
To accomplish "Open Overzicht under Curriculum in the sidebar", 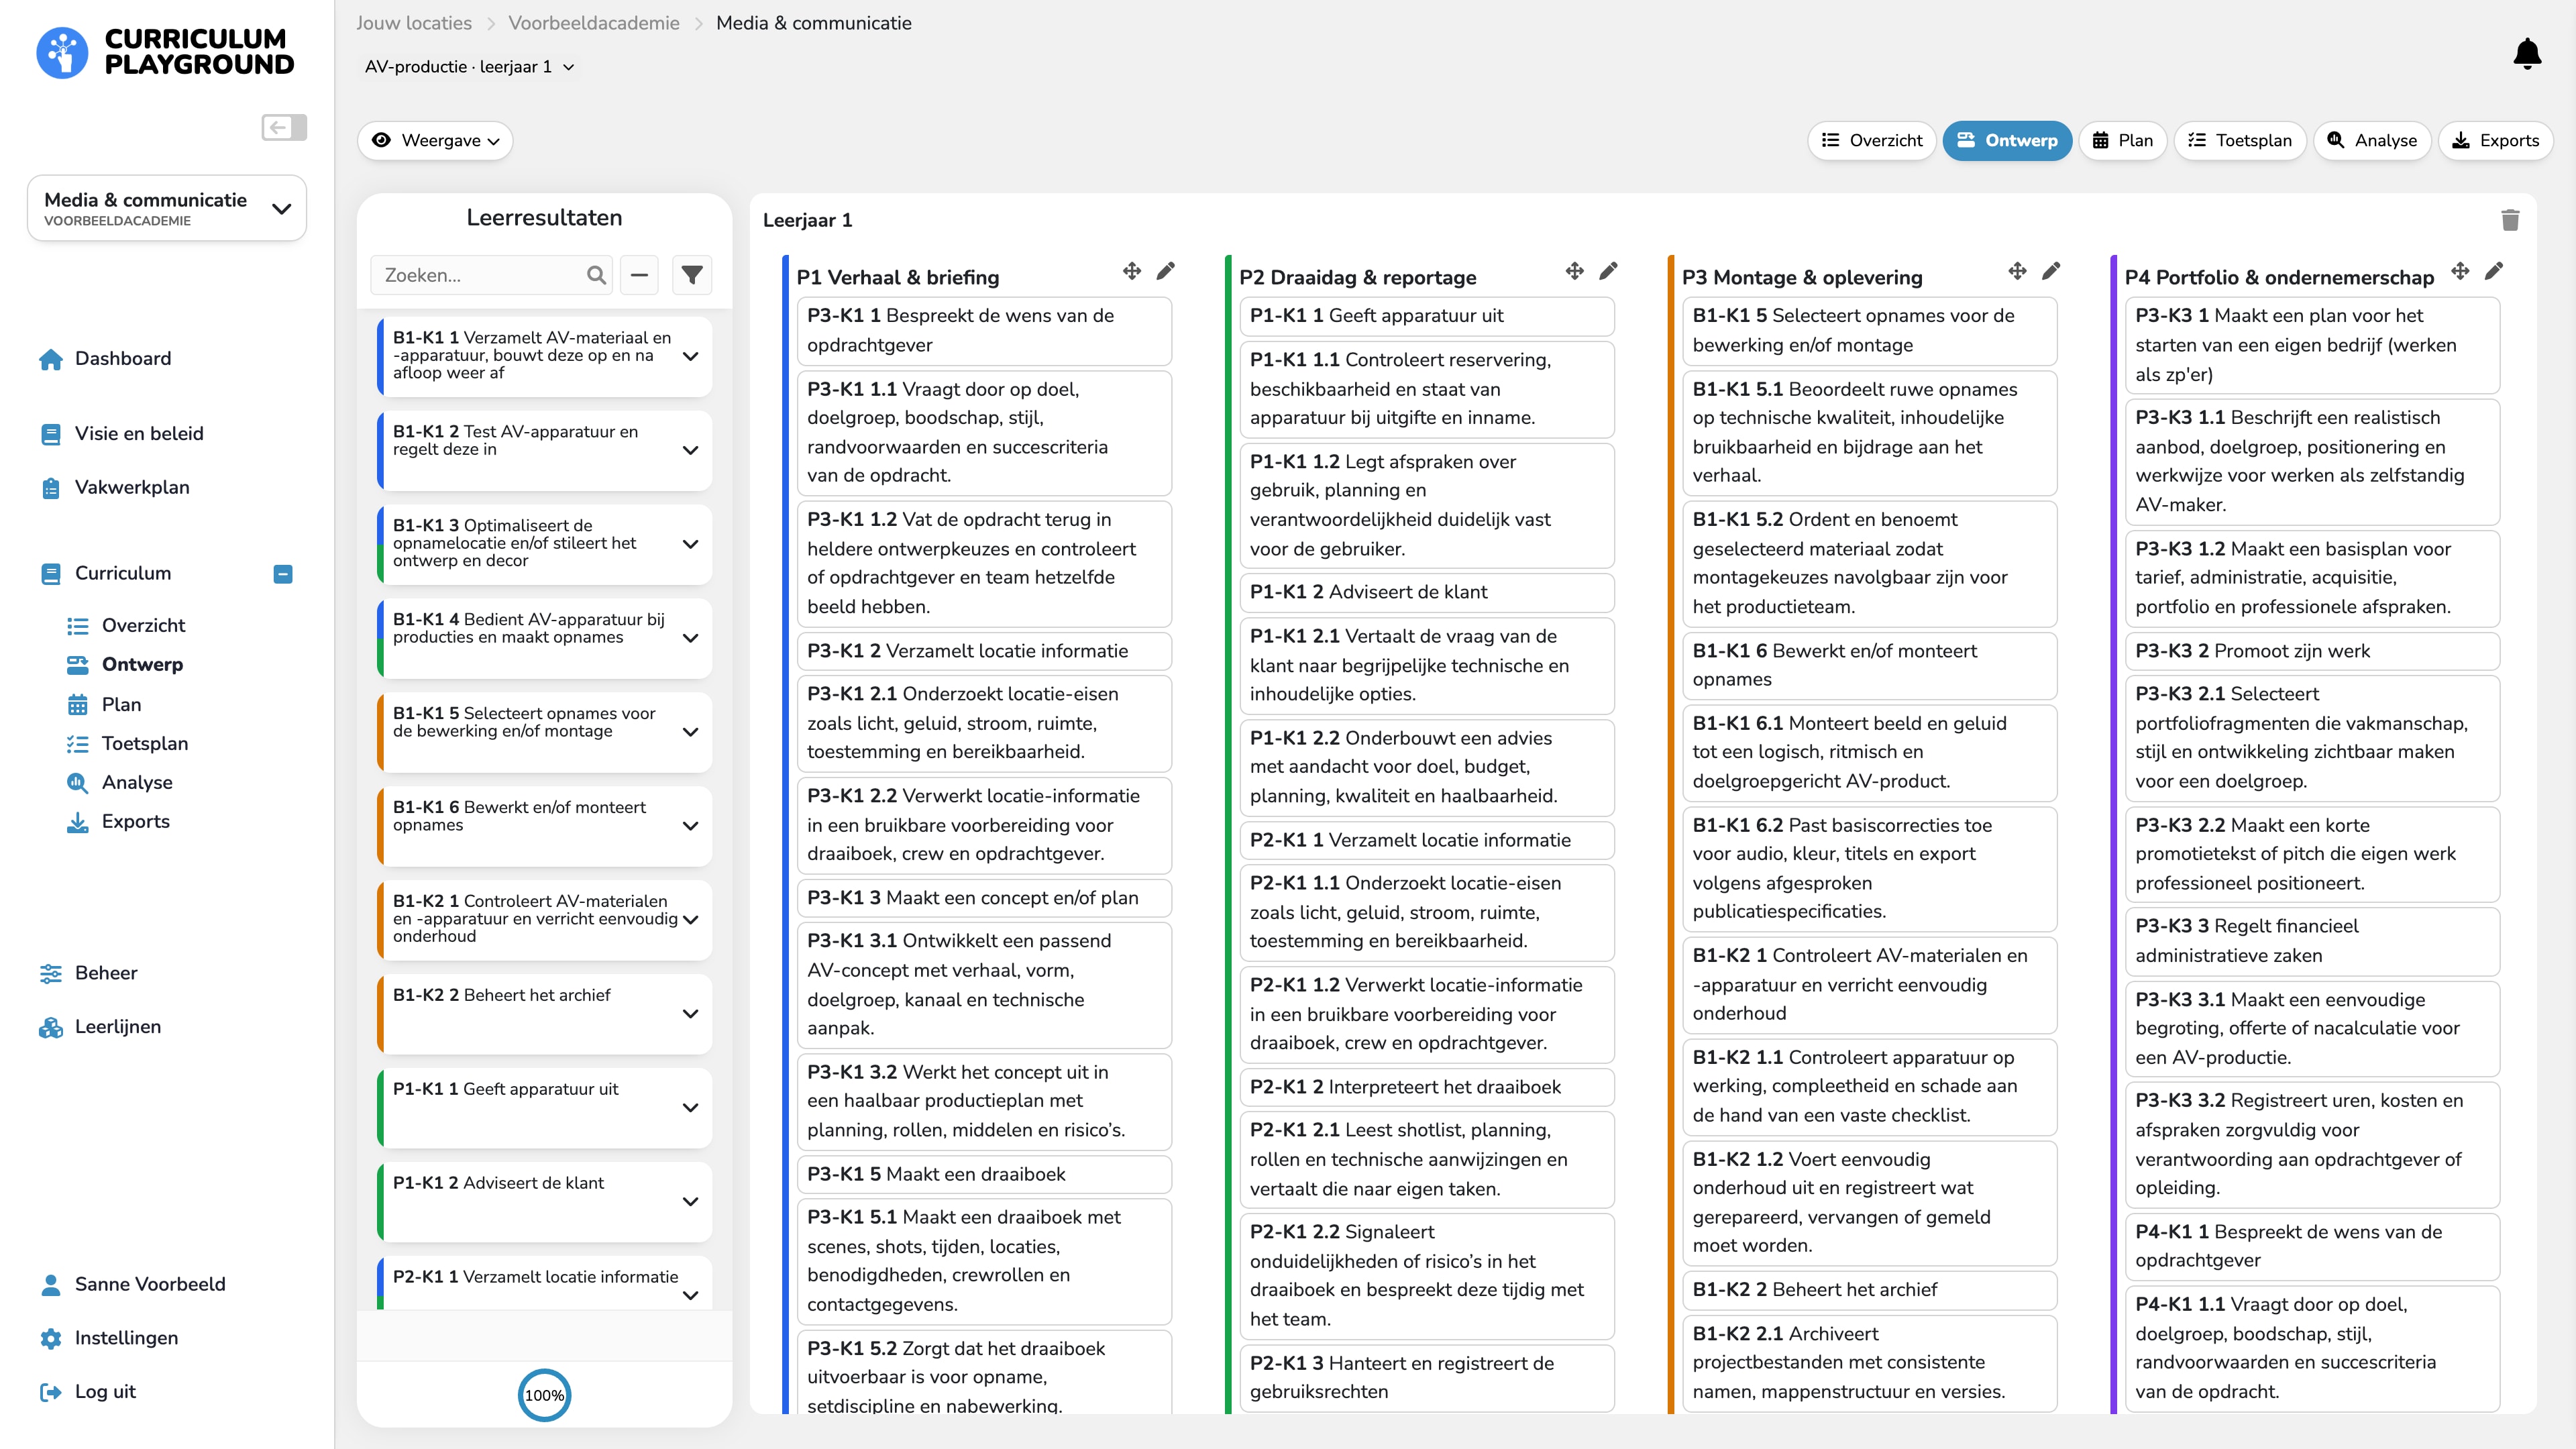I will pos(126,626).
